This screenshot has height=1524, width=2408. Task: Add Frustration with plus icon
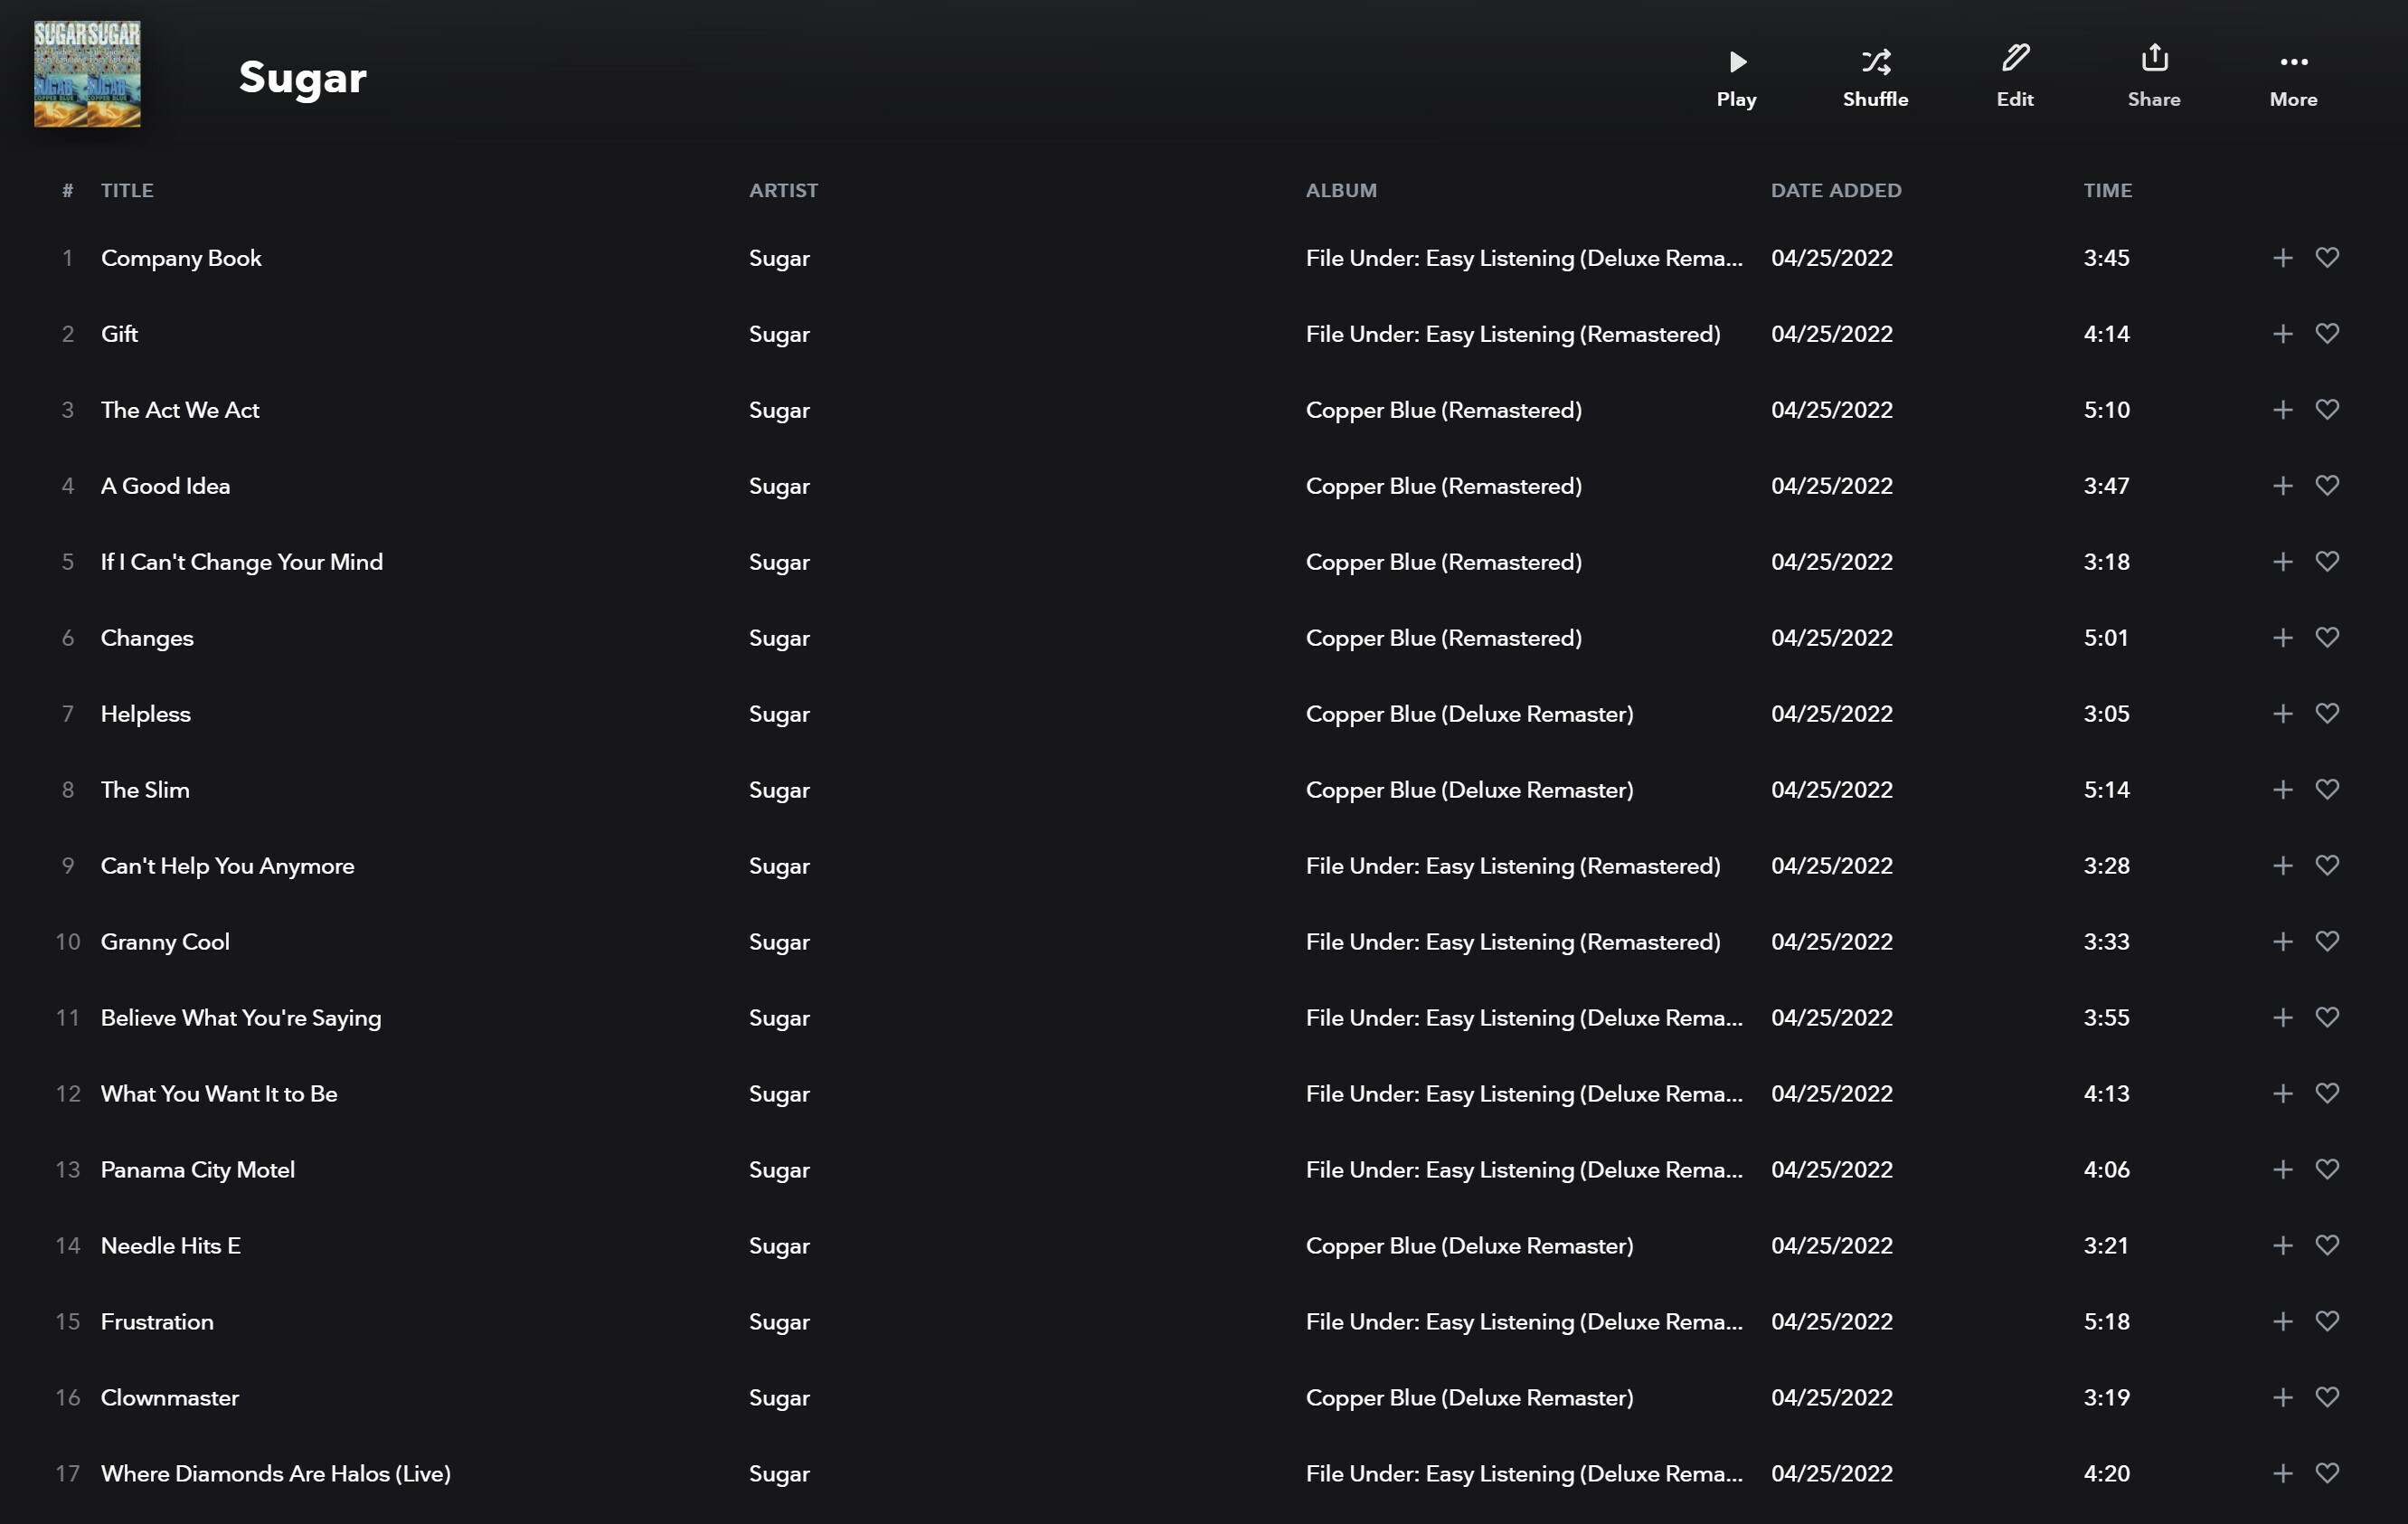coord(2282,1322)
